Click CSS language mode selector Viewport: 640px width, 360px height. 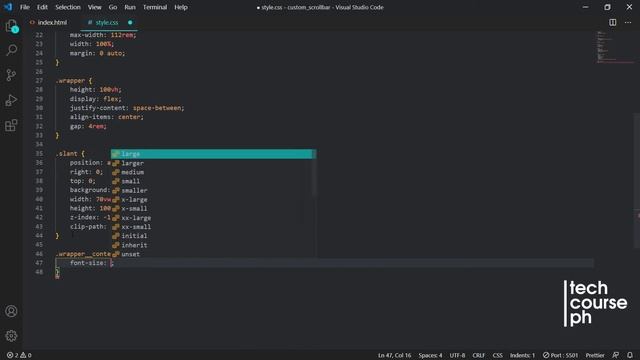(498, 356)
